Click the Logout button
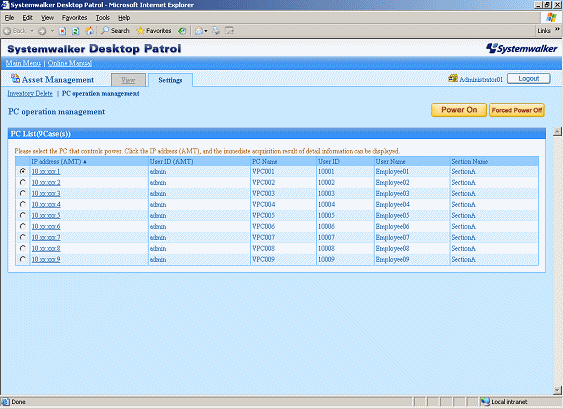Screen dimensions: 563x409 point(529,78)
